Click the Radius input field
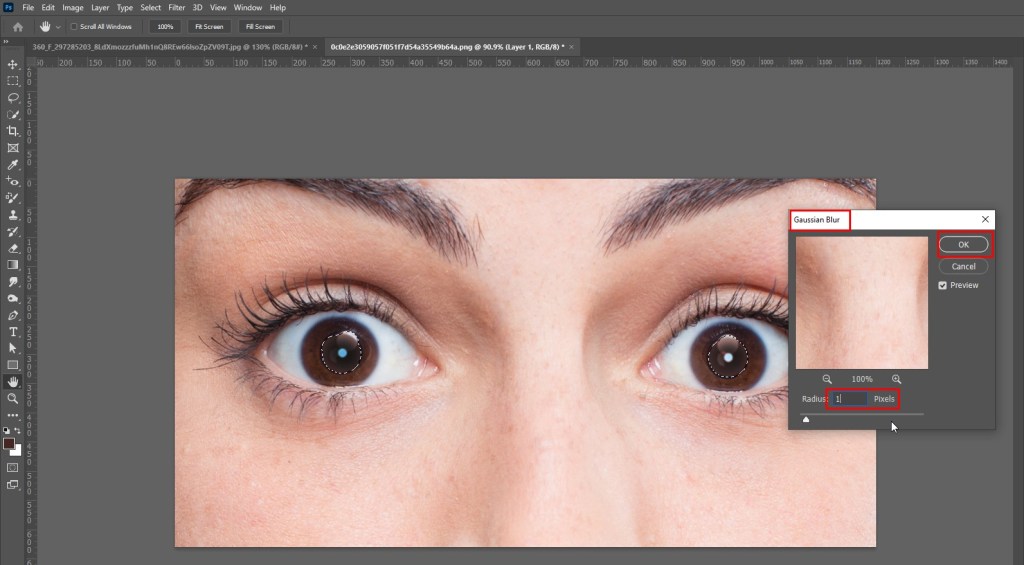1024x565 pixels. pyautogui.click(x=850, y=399)
